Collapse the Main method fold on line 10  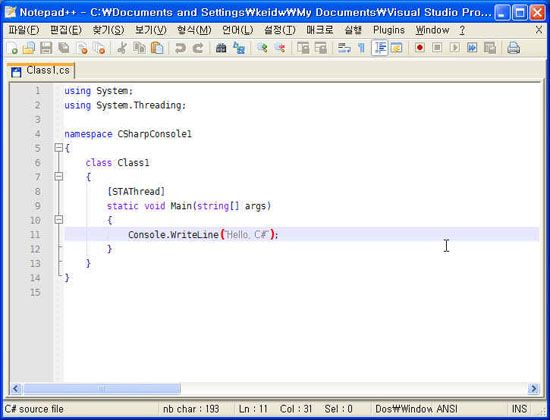[59, 220]
